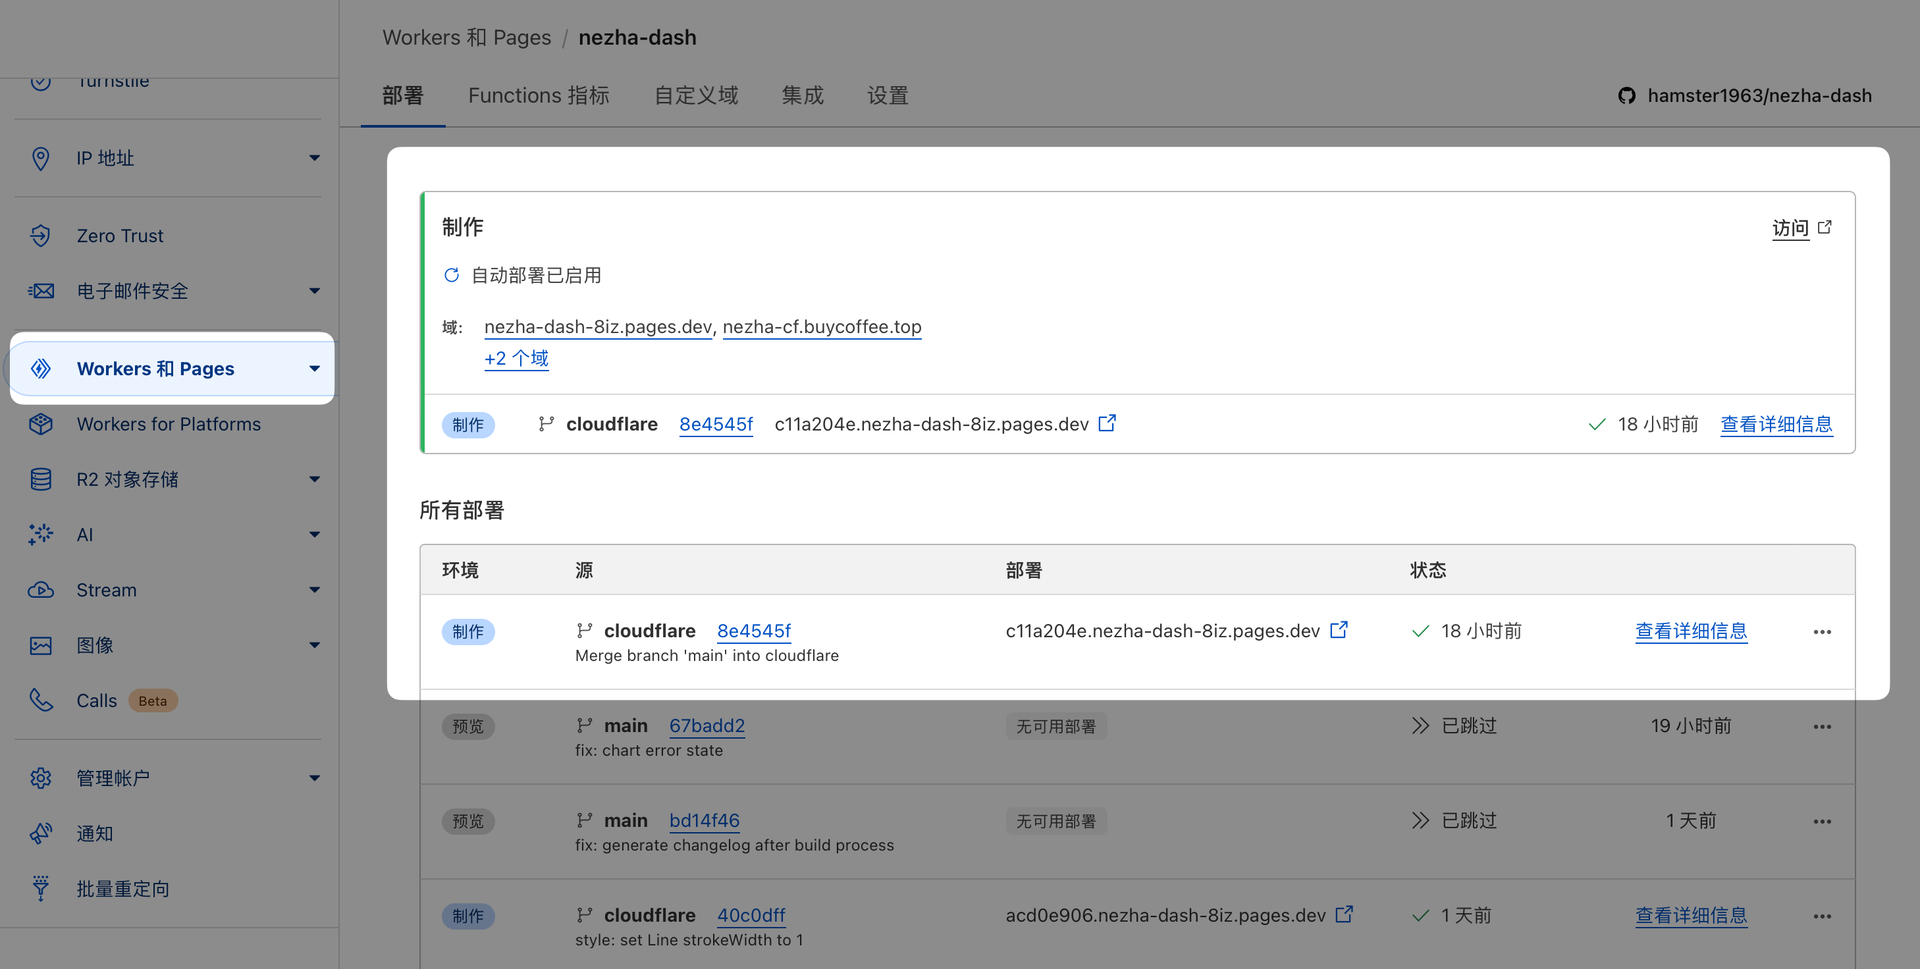Open the 自定义域 tab
Viewport: 1920px width, 969px height.
tap(696, 96)
